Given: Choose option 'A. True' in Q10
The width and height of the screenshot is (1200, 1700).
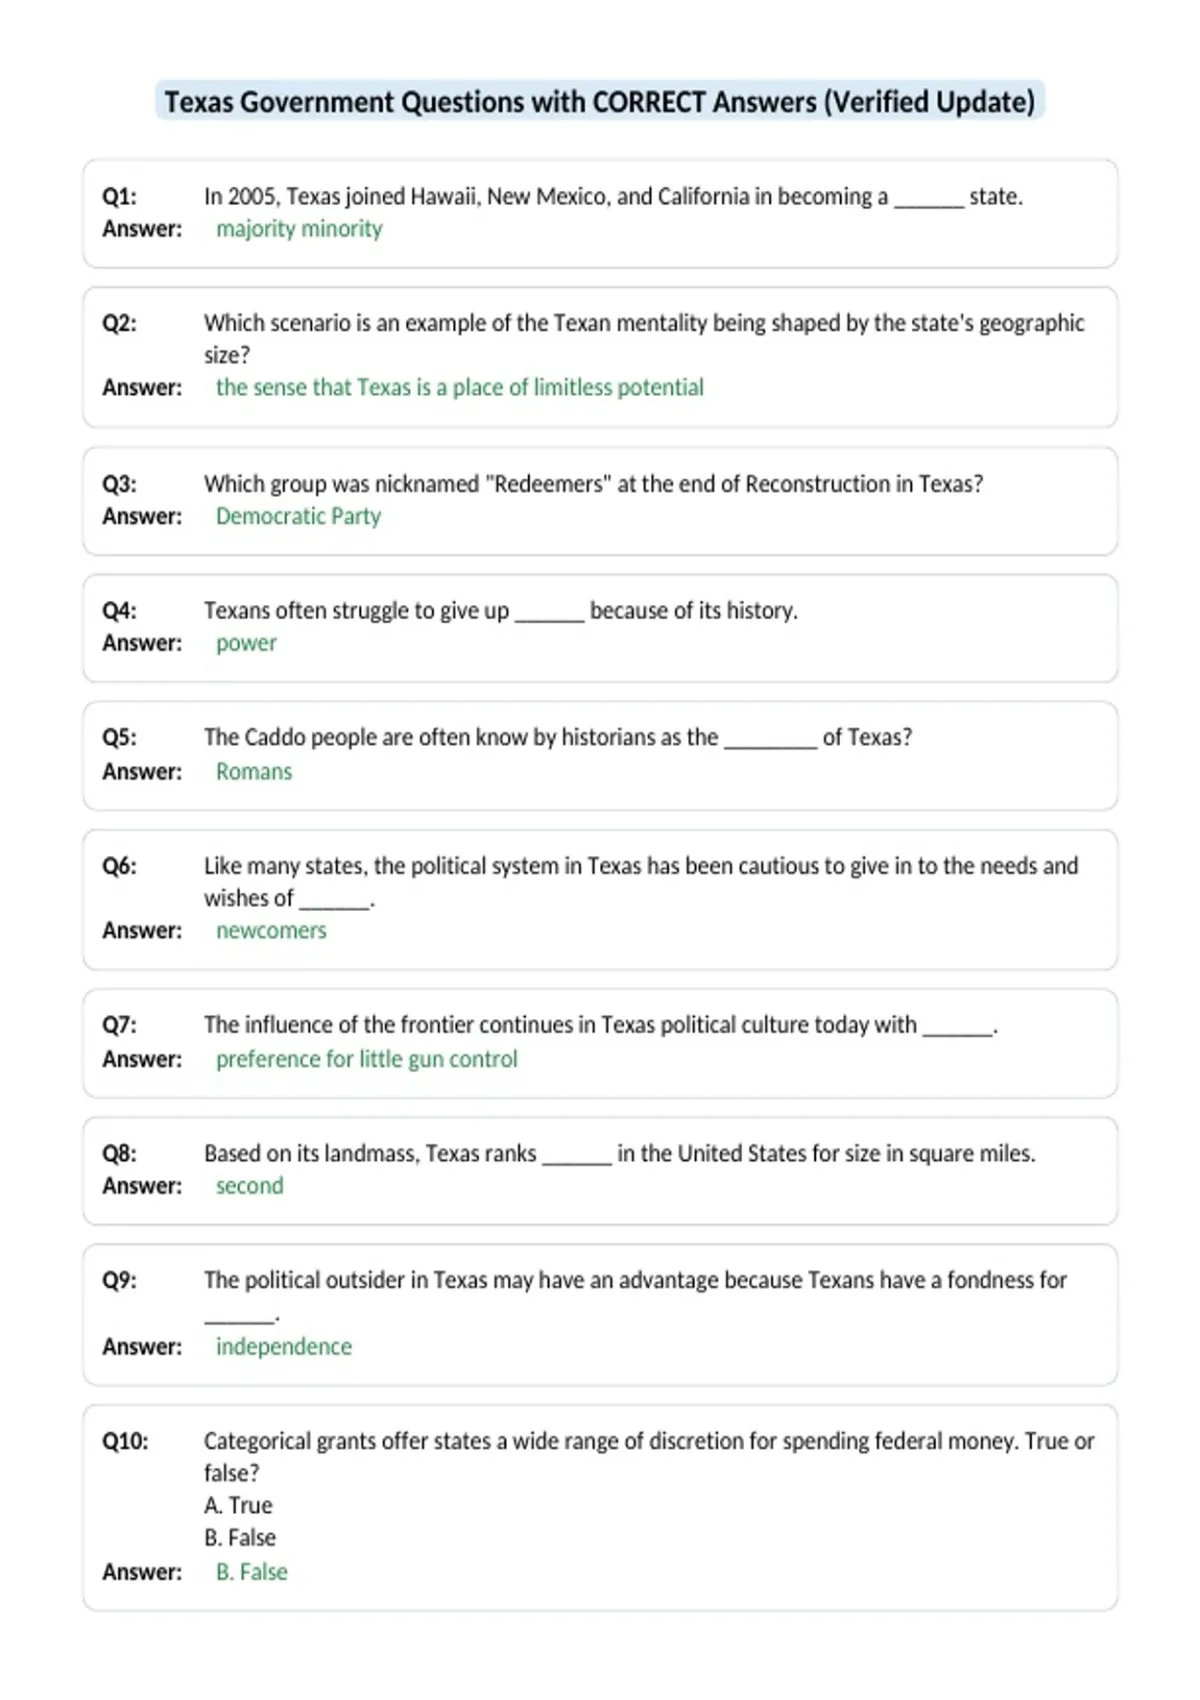Looking at the screenshot, I should 238,1506.
